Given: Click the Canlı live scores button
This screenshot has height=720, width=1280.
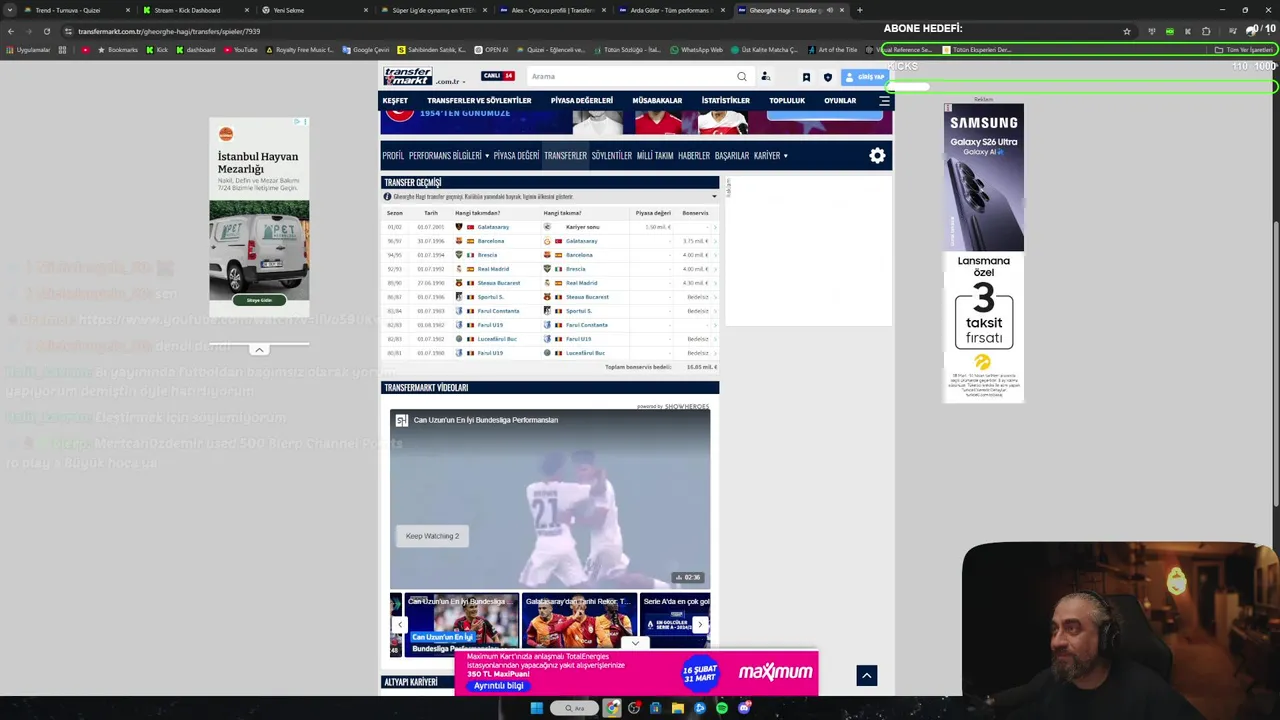Looking at the screenshot, I should tap(497, 76).
